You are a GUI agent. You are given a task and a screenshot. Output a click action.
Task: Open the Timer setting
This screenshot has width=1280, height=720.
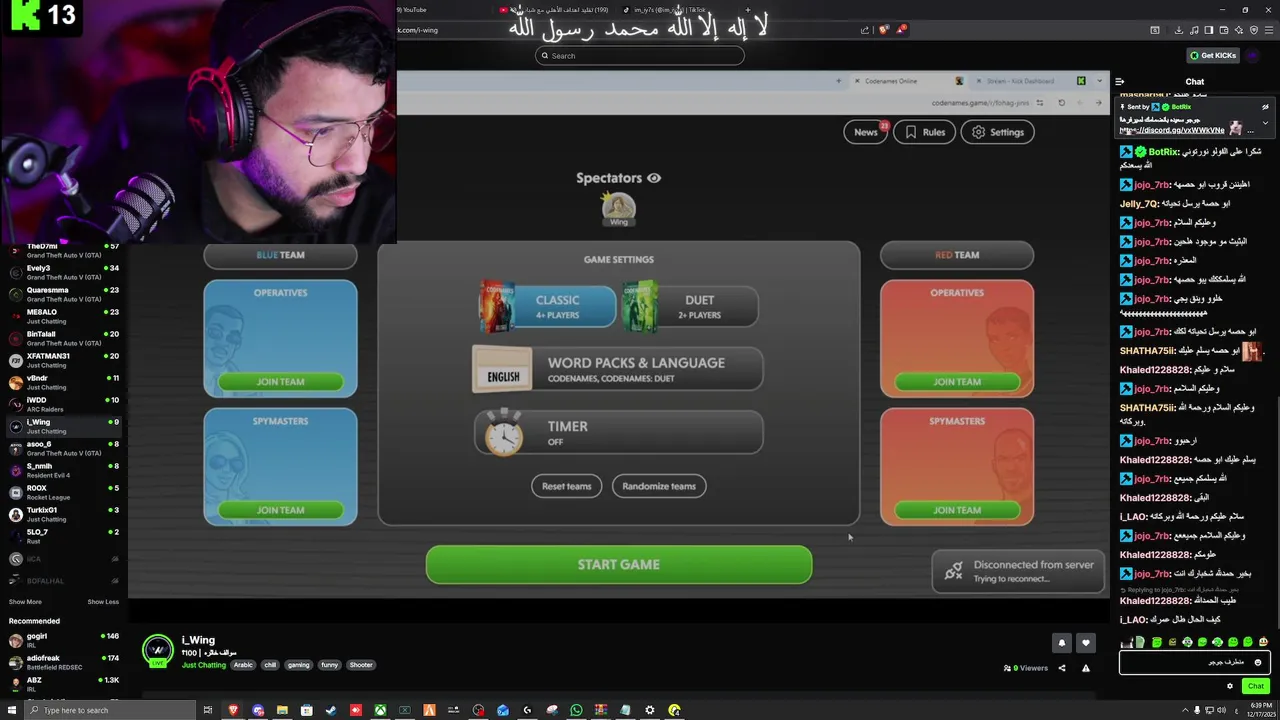618,433
